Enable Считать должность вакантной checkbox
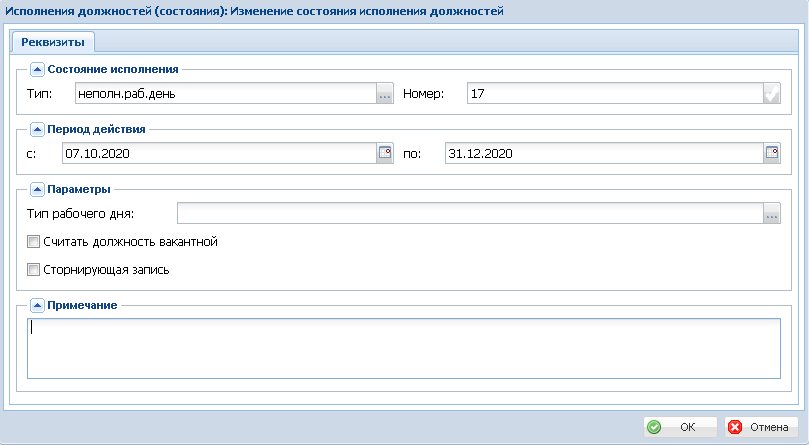The image size is (809, 445). [34, 242]
